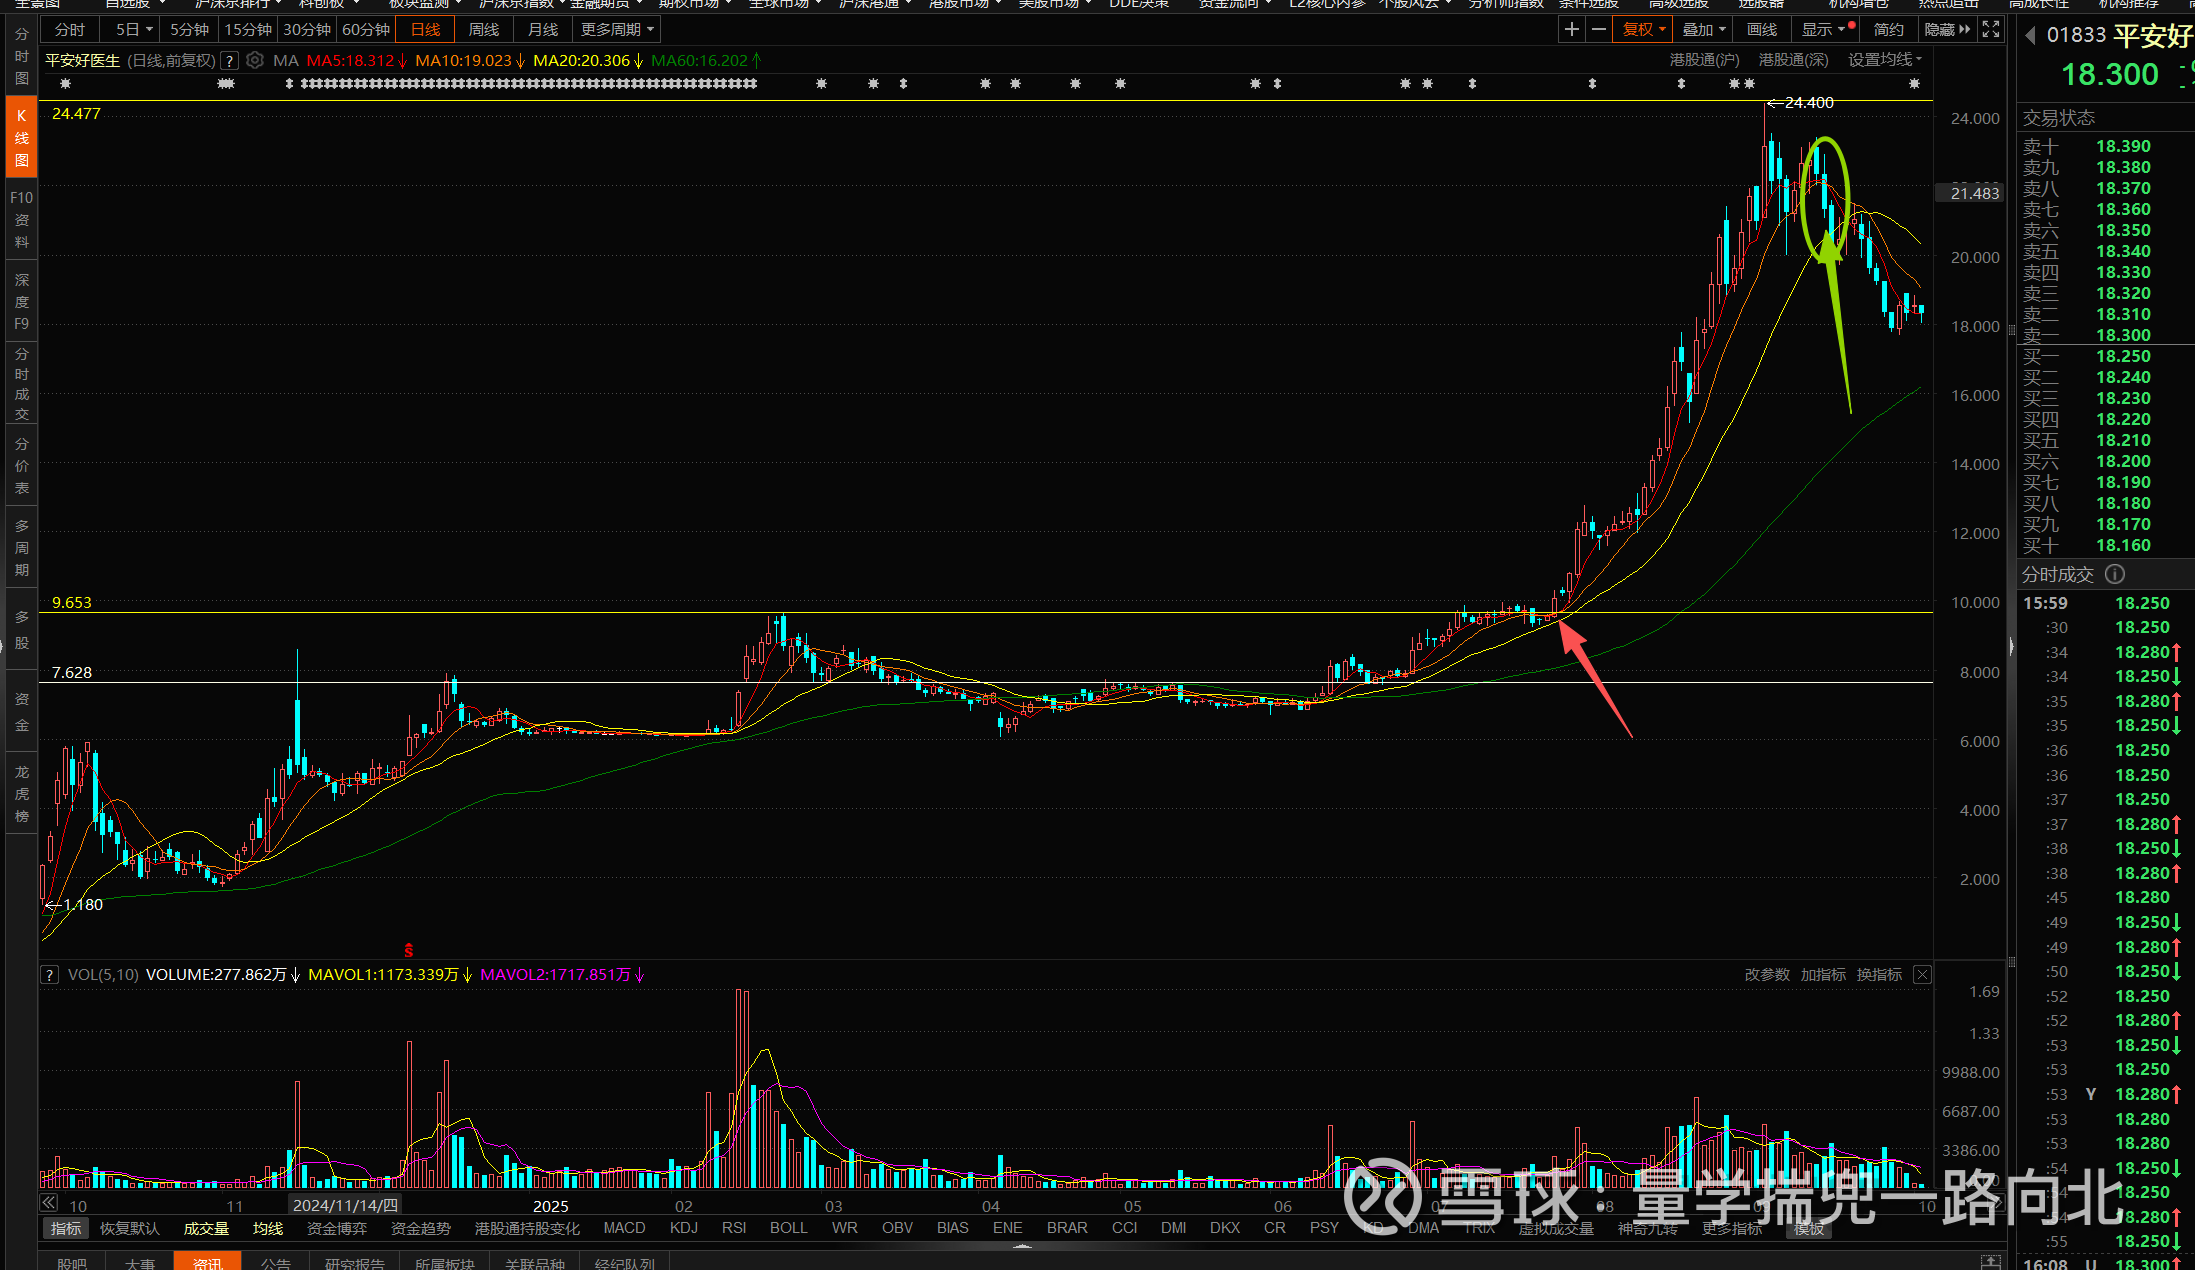The width and height of the screenshot is (2195, 1270).
Task: Toggle 港股通(深) overlay
Action: [1793, 60]
